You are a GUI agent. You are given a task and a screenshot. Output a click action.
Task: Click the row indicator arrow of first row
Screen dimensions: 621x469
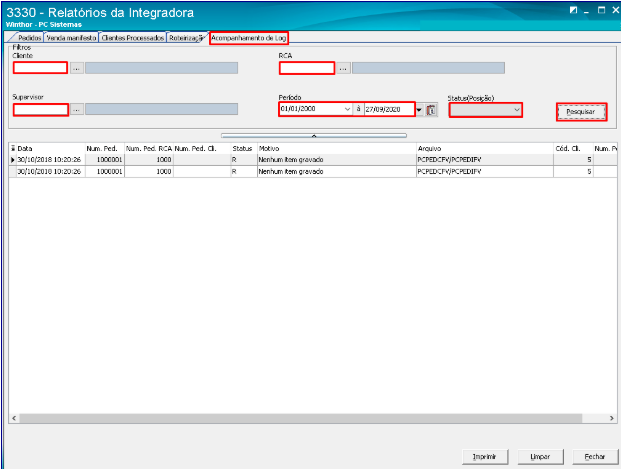[13, 160]
